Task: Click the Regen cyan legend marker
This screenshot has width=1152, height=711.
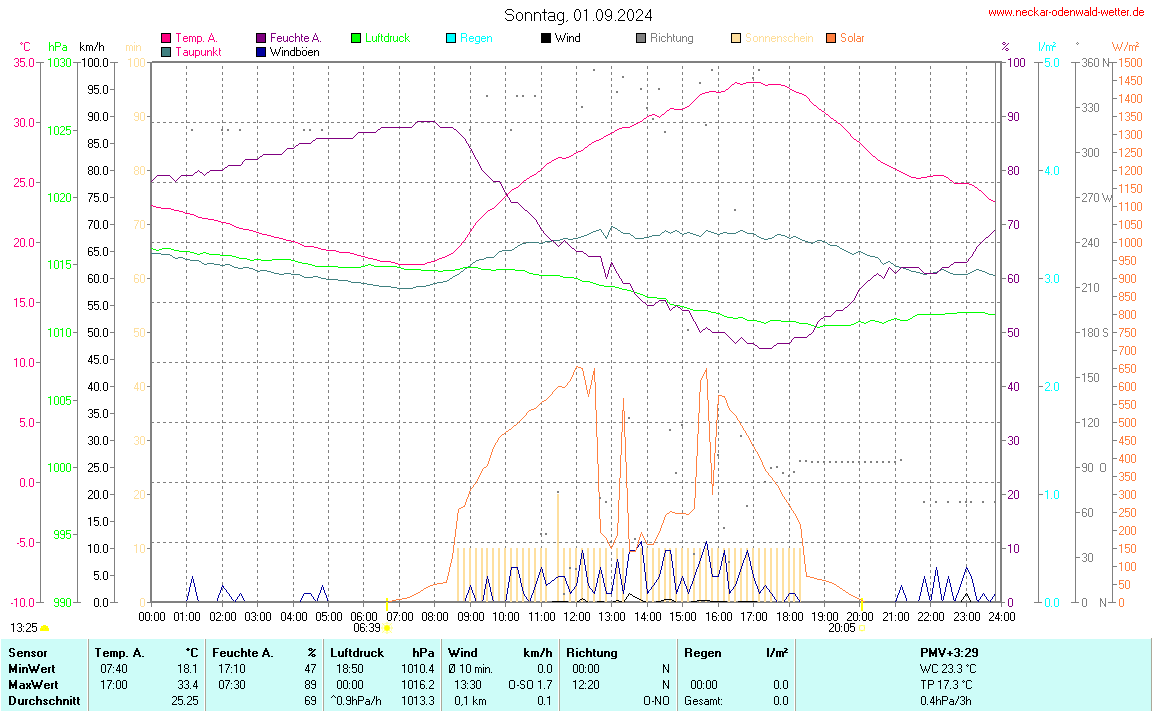Action: point(451,38)
